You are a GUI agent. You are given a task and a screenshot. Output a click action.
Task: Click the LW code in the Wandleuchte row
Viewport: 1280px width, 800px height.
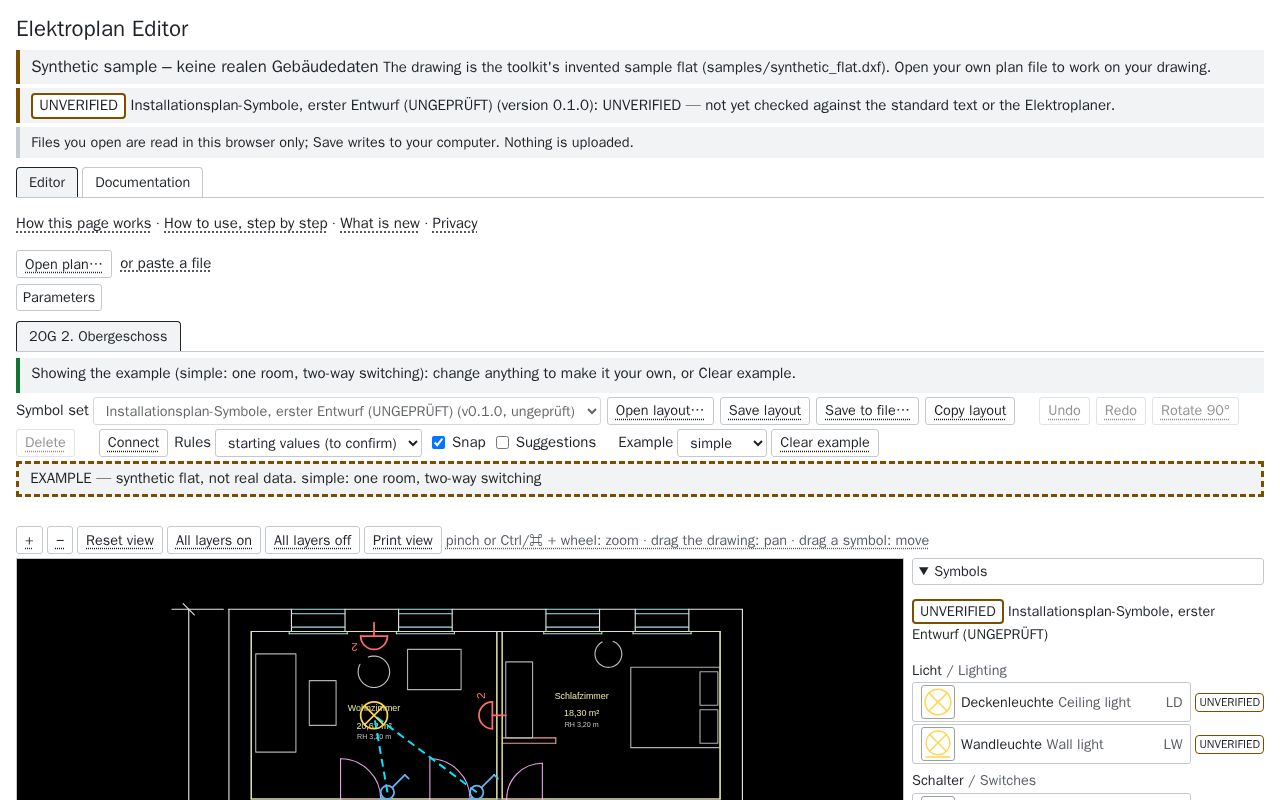(1173, 744)
